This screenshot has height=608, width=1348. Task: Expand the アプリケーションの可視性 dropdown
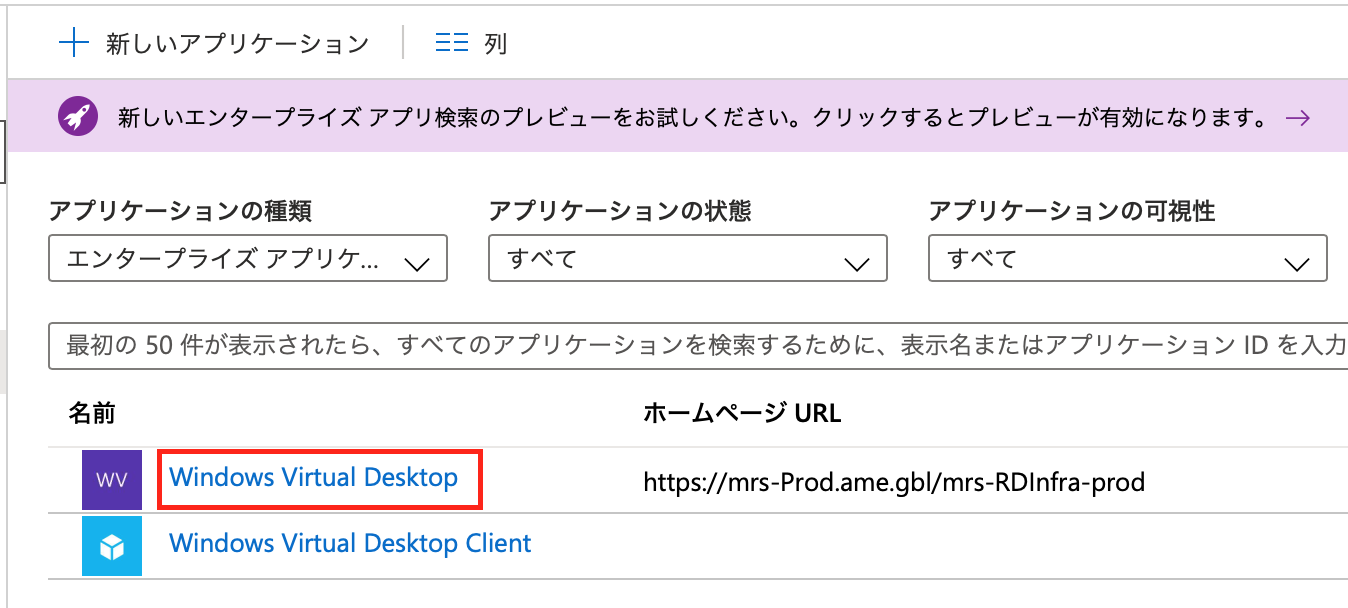pos(1128,258)
